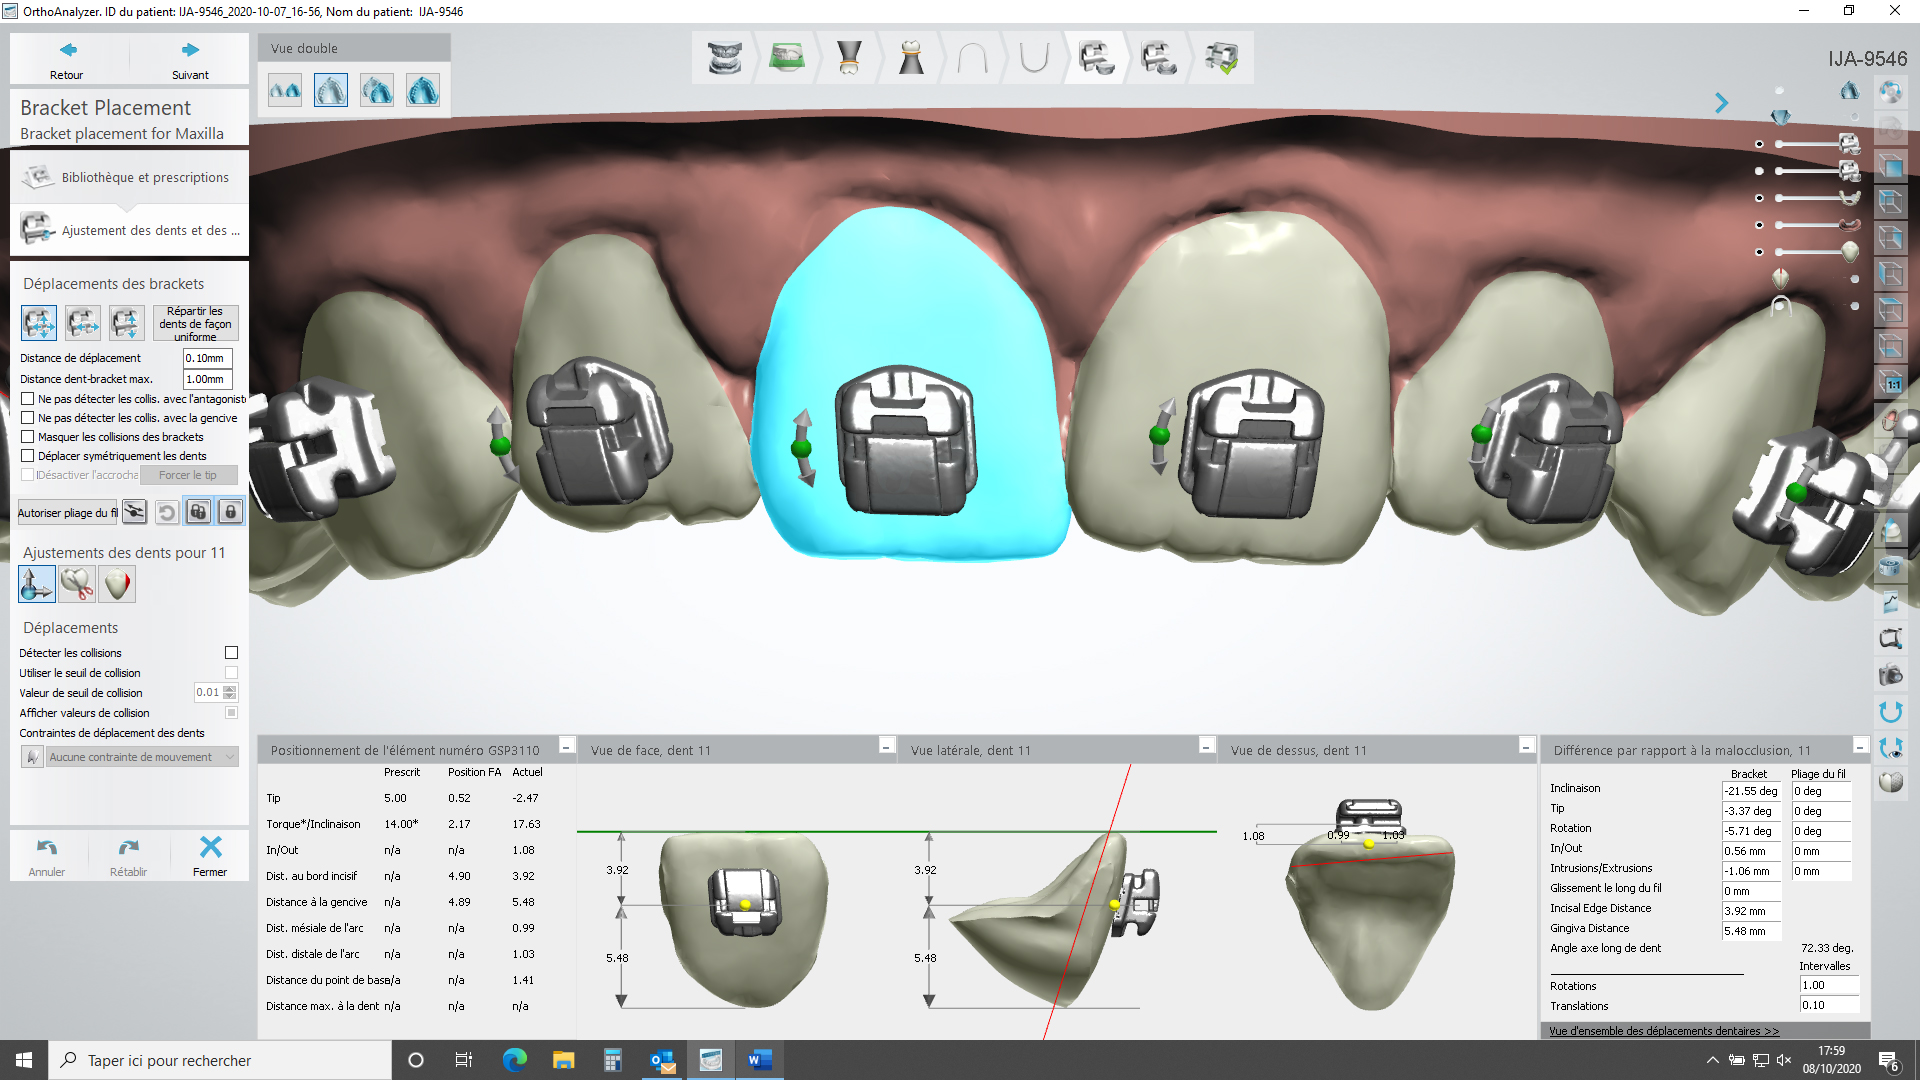Open File Explorer from the taskbar

coord(563,1060)
